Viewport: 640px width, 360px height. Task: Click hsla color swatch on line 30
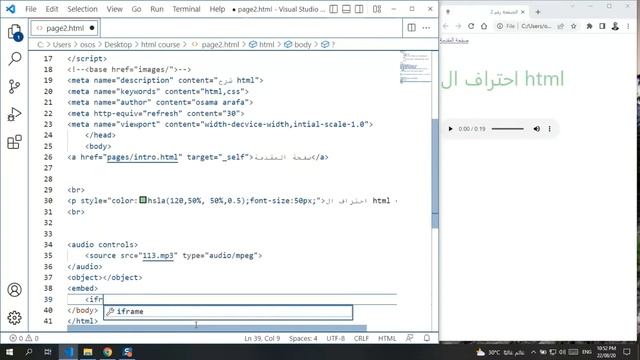pos(143,200)
